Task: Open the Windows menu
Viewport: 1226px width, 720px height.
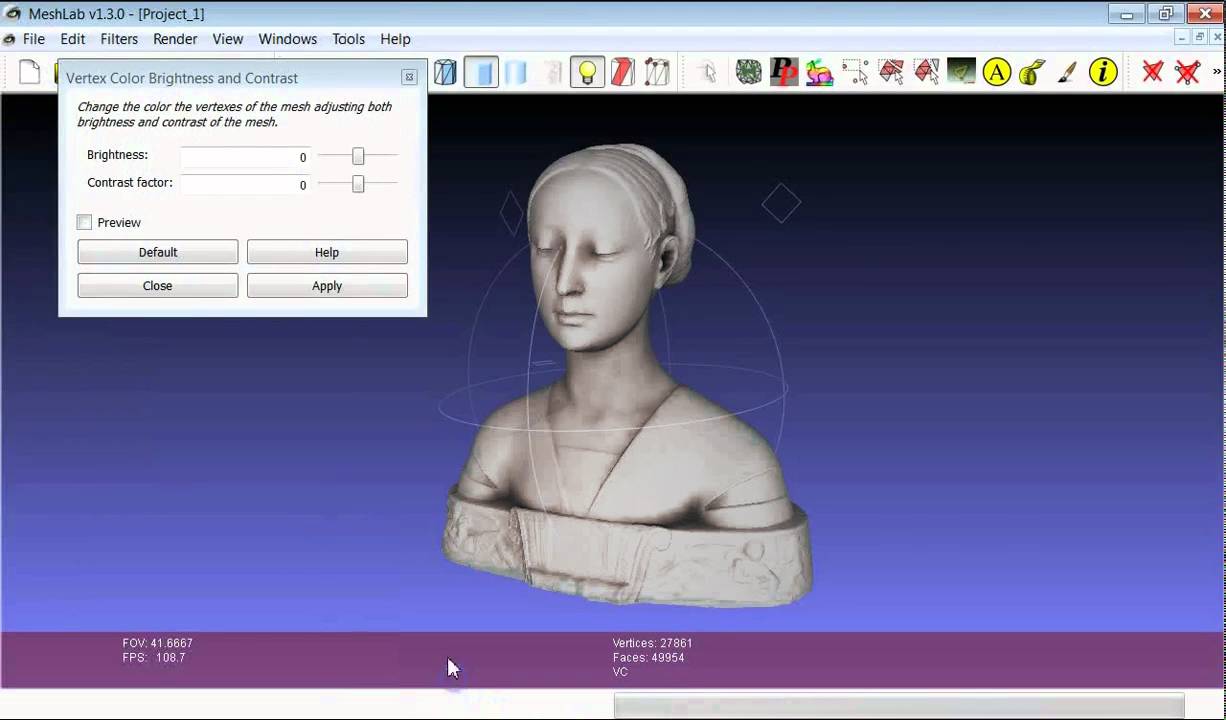Action: click(288, 39)
